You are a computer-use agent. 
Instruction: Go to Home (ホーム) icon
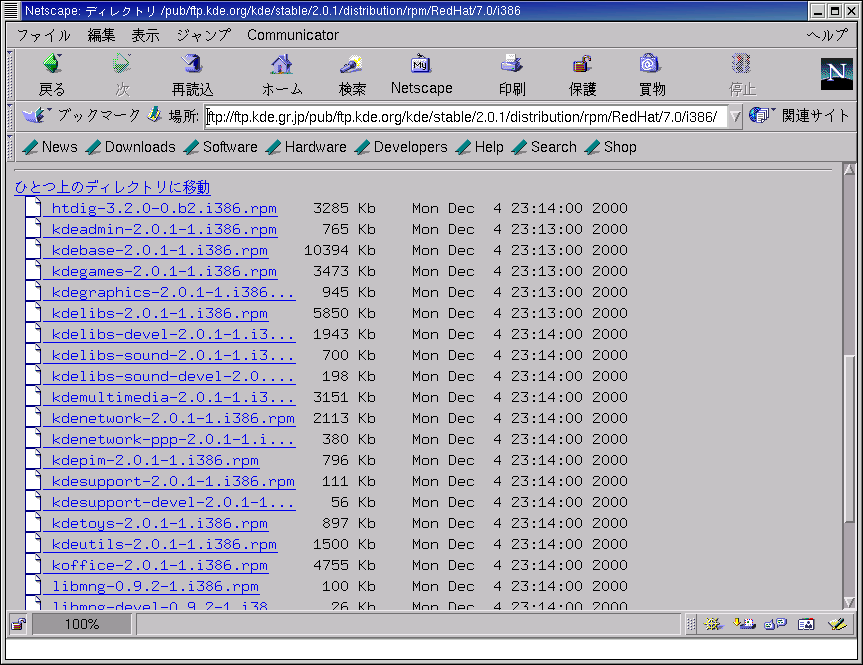coord(281,64)
